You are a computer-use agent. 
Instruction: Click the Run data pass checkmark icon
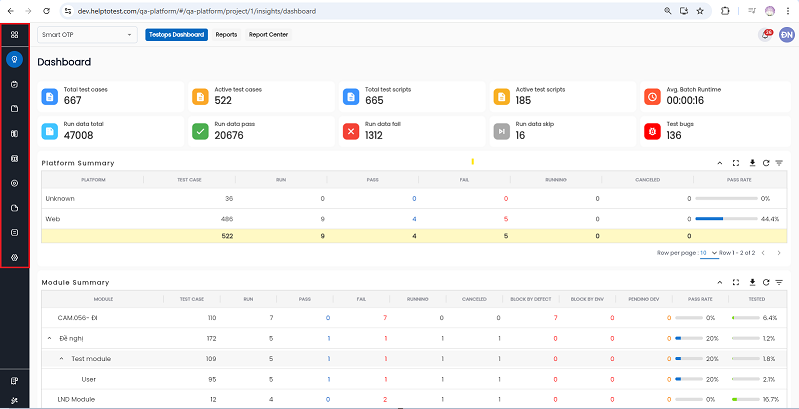199,131
